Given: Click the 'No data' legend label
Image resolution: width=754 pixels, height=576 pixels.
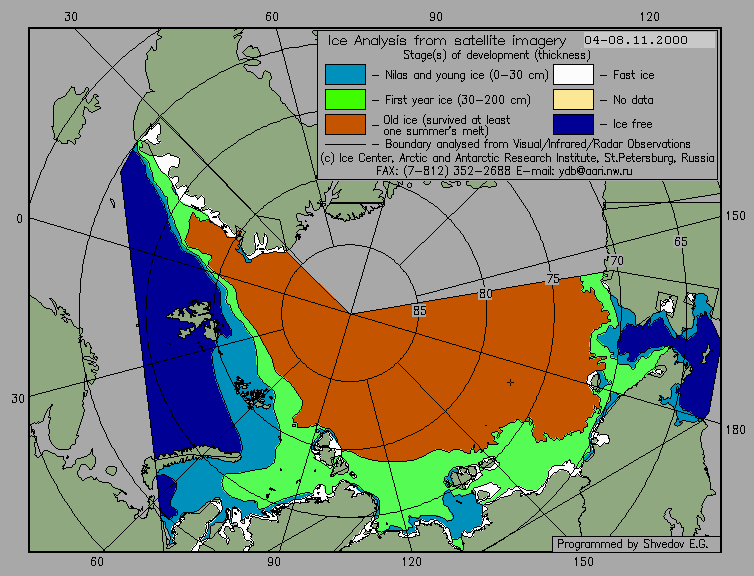Looking at the screenshot, I should (633, 100).
